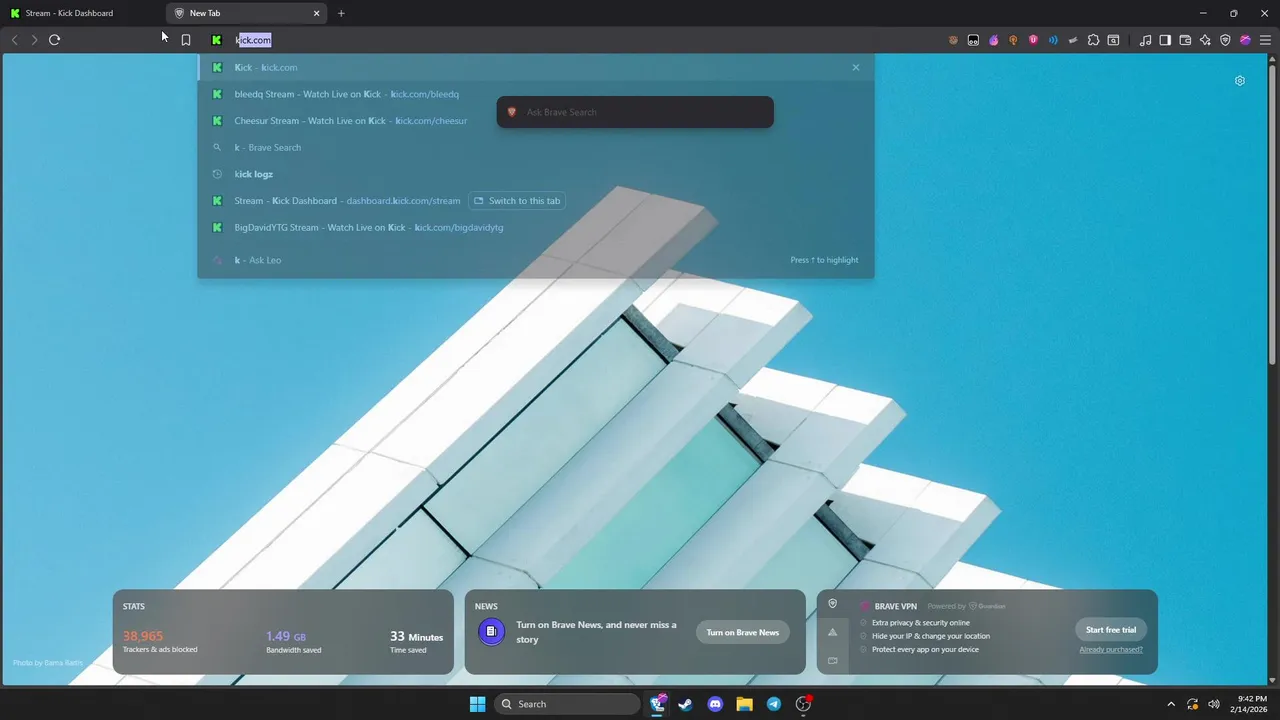Open the extensions puzzle-piece menu

pos(1093,40)
